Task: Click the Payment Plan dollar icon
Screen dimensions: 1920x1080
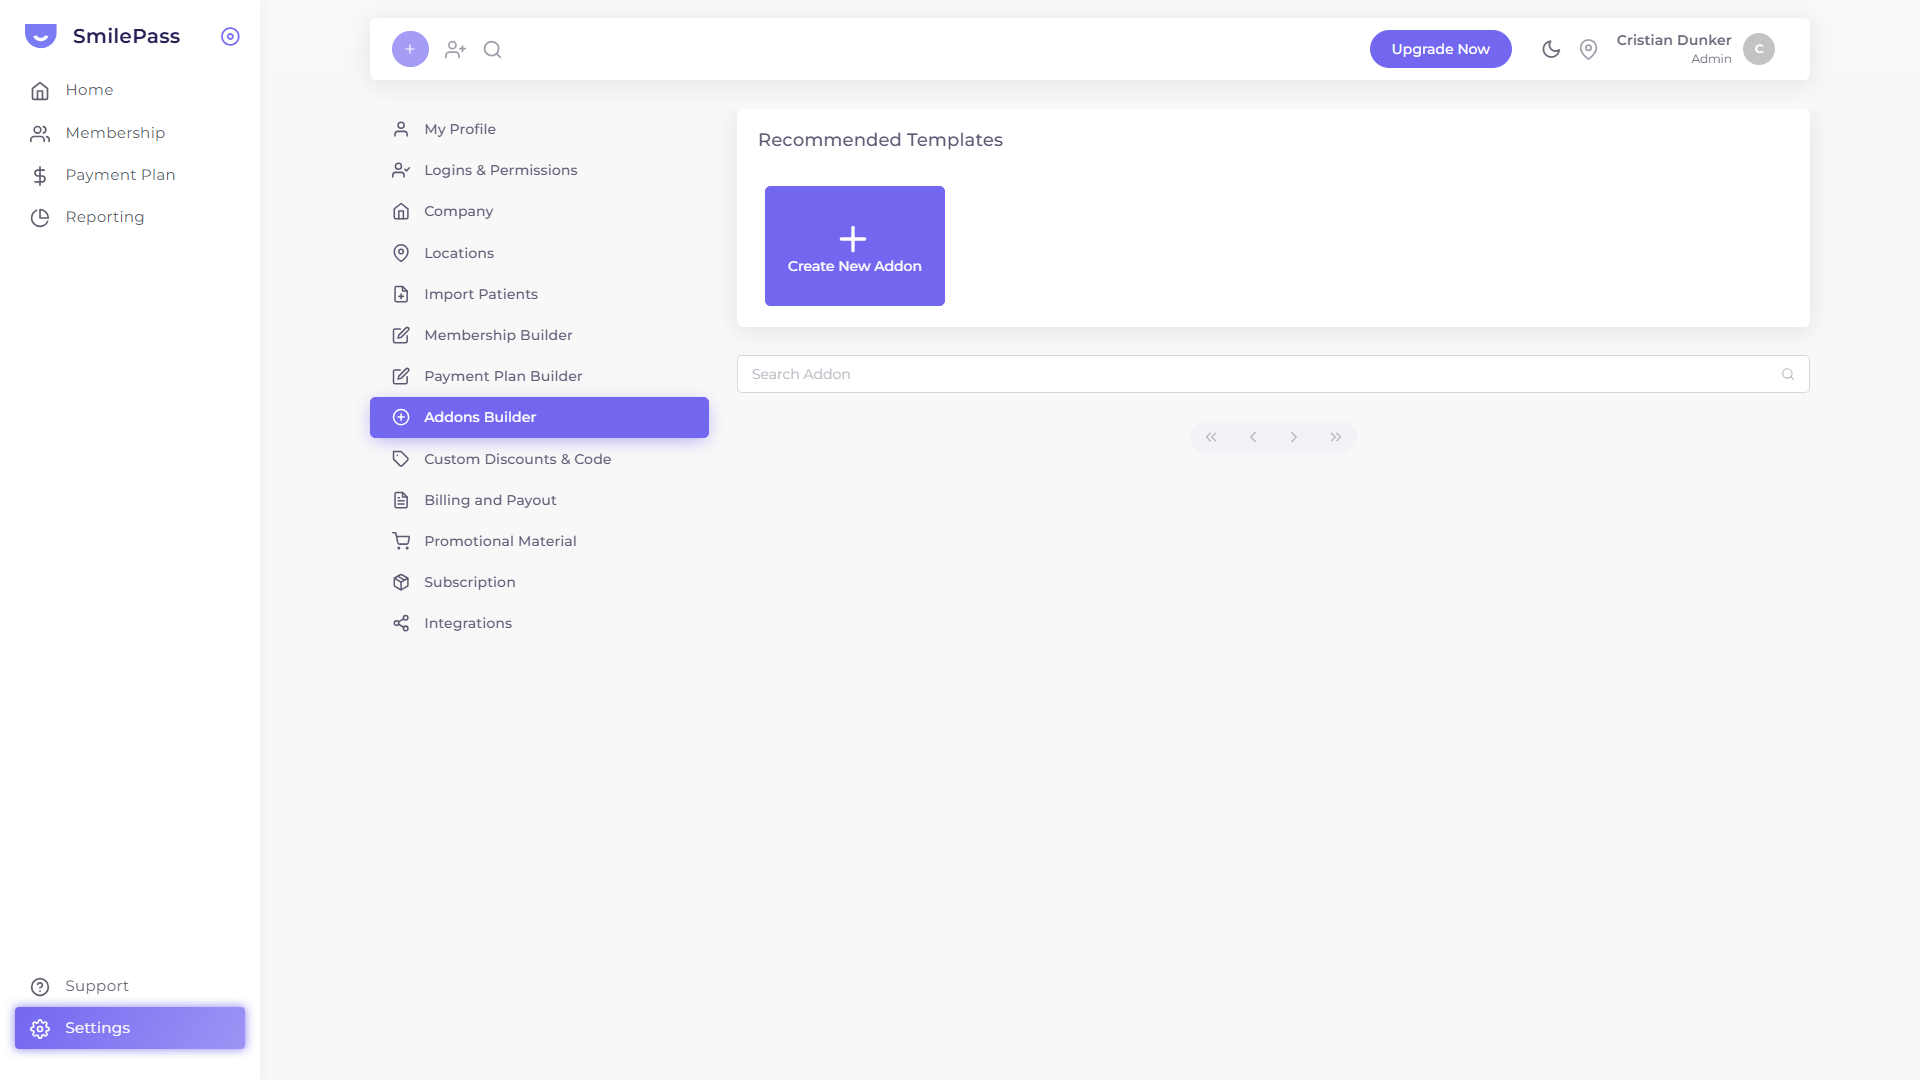Action: click(40, 176)
